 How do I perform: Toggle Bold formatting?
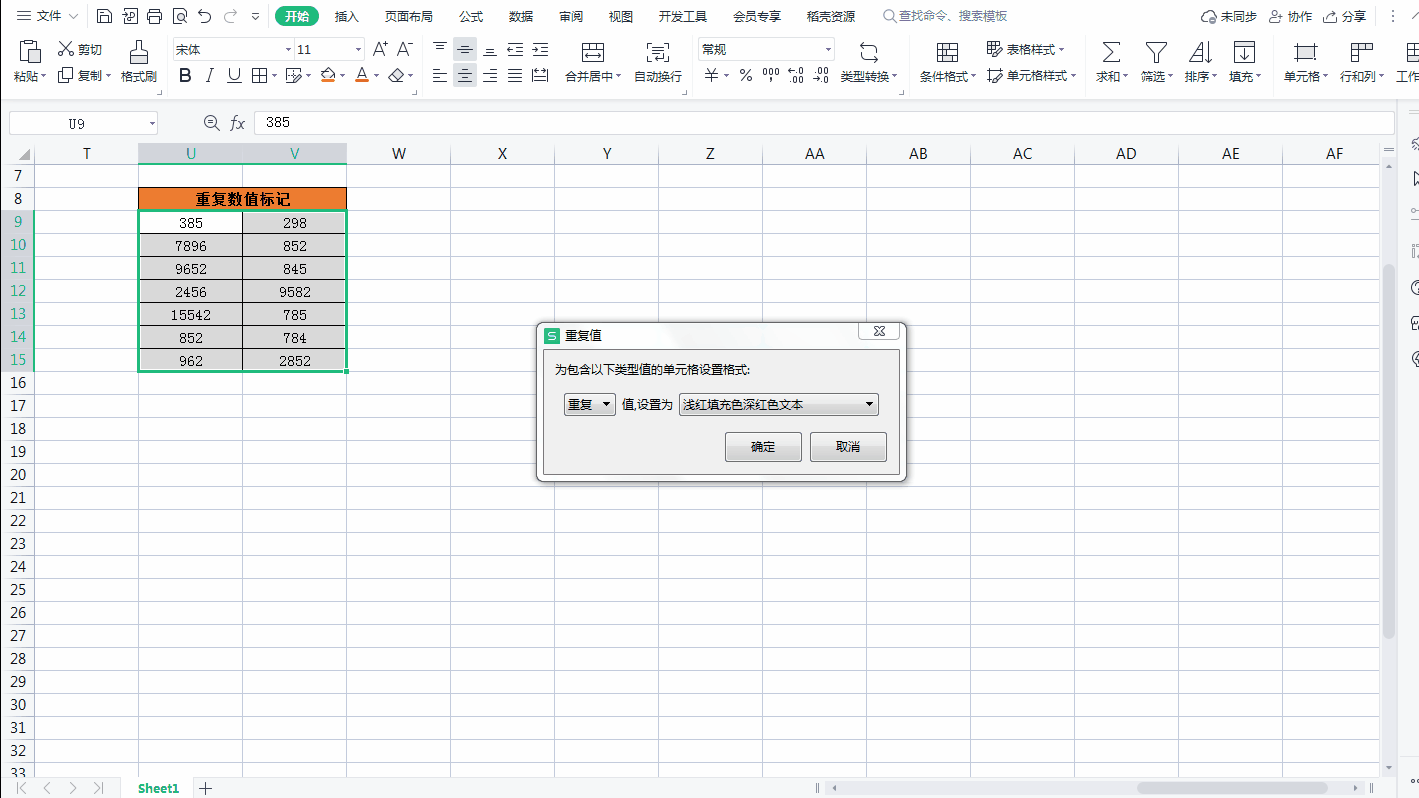pyautogui.click(x=185, y=75)
